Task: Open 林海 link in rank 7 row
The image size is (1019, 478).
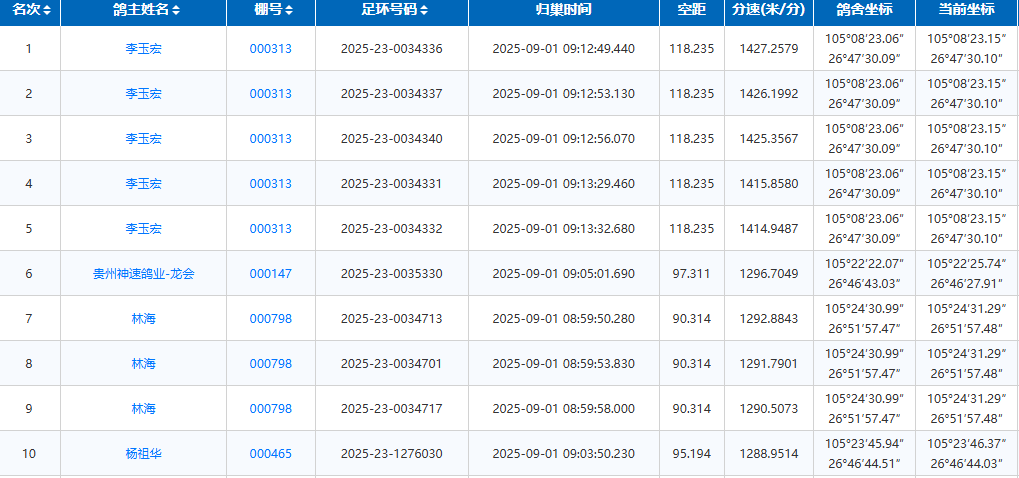Action: (x=143, y=319)
